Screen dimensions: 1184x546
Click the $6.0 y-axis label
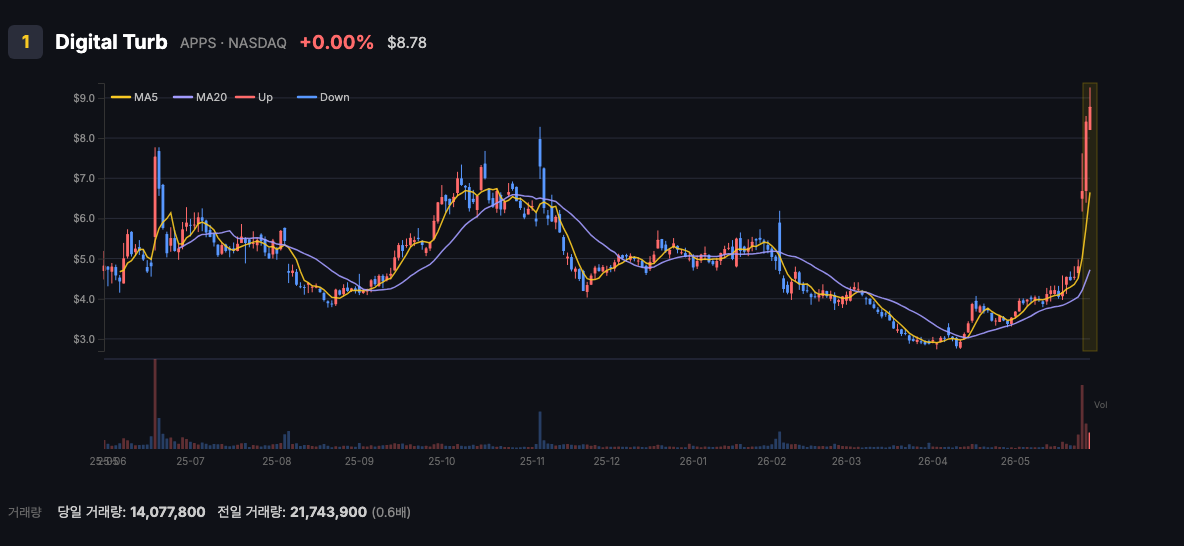(83, 218)
